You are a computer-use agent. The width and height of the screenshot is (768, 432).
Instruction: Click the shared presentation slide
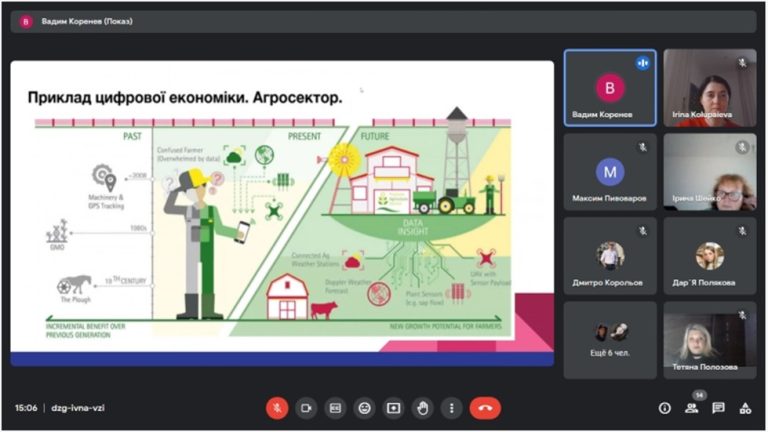click(x=282, y=213)
